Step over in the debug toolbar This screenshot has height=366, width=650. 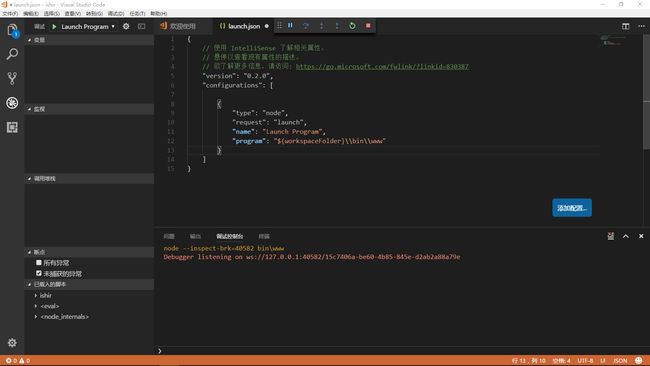click(x=306, y=25)
